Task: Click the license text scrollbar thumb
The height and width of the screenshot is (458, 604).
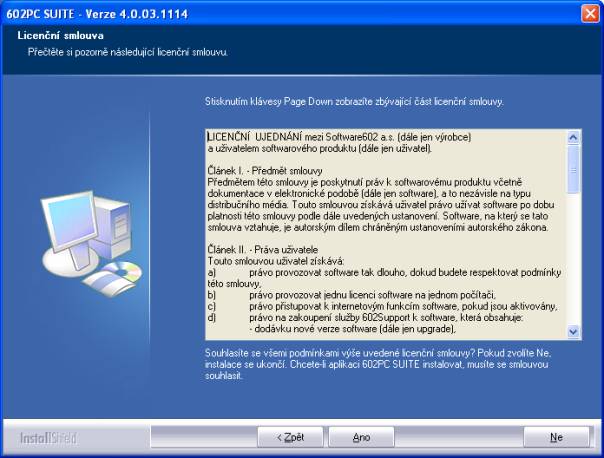Action: pyautogui.click(x=573, y=168)
